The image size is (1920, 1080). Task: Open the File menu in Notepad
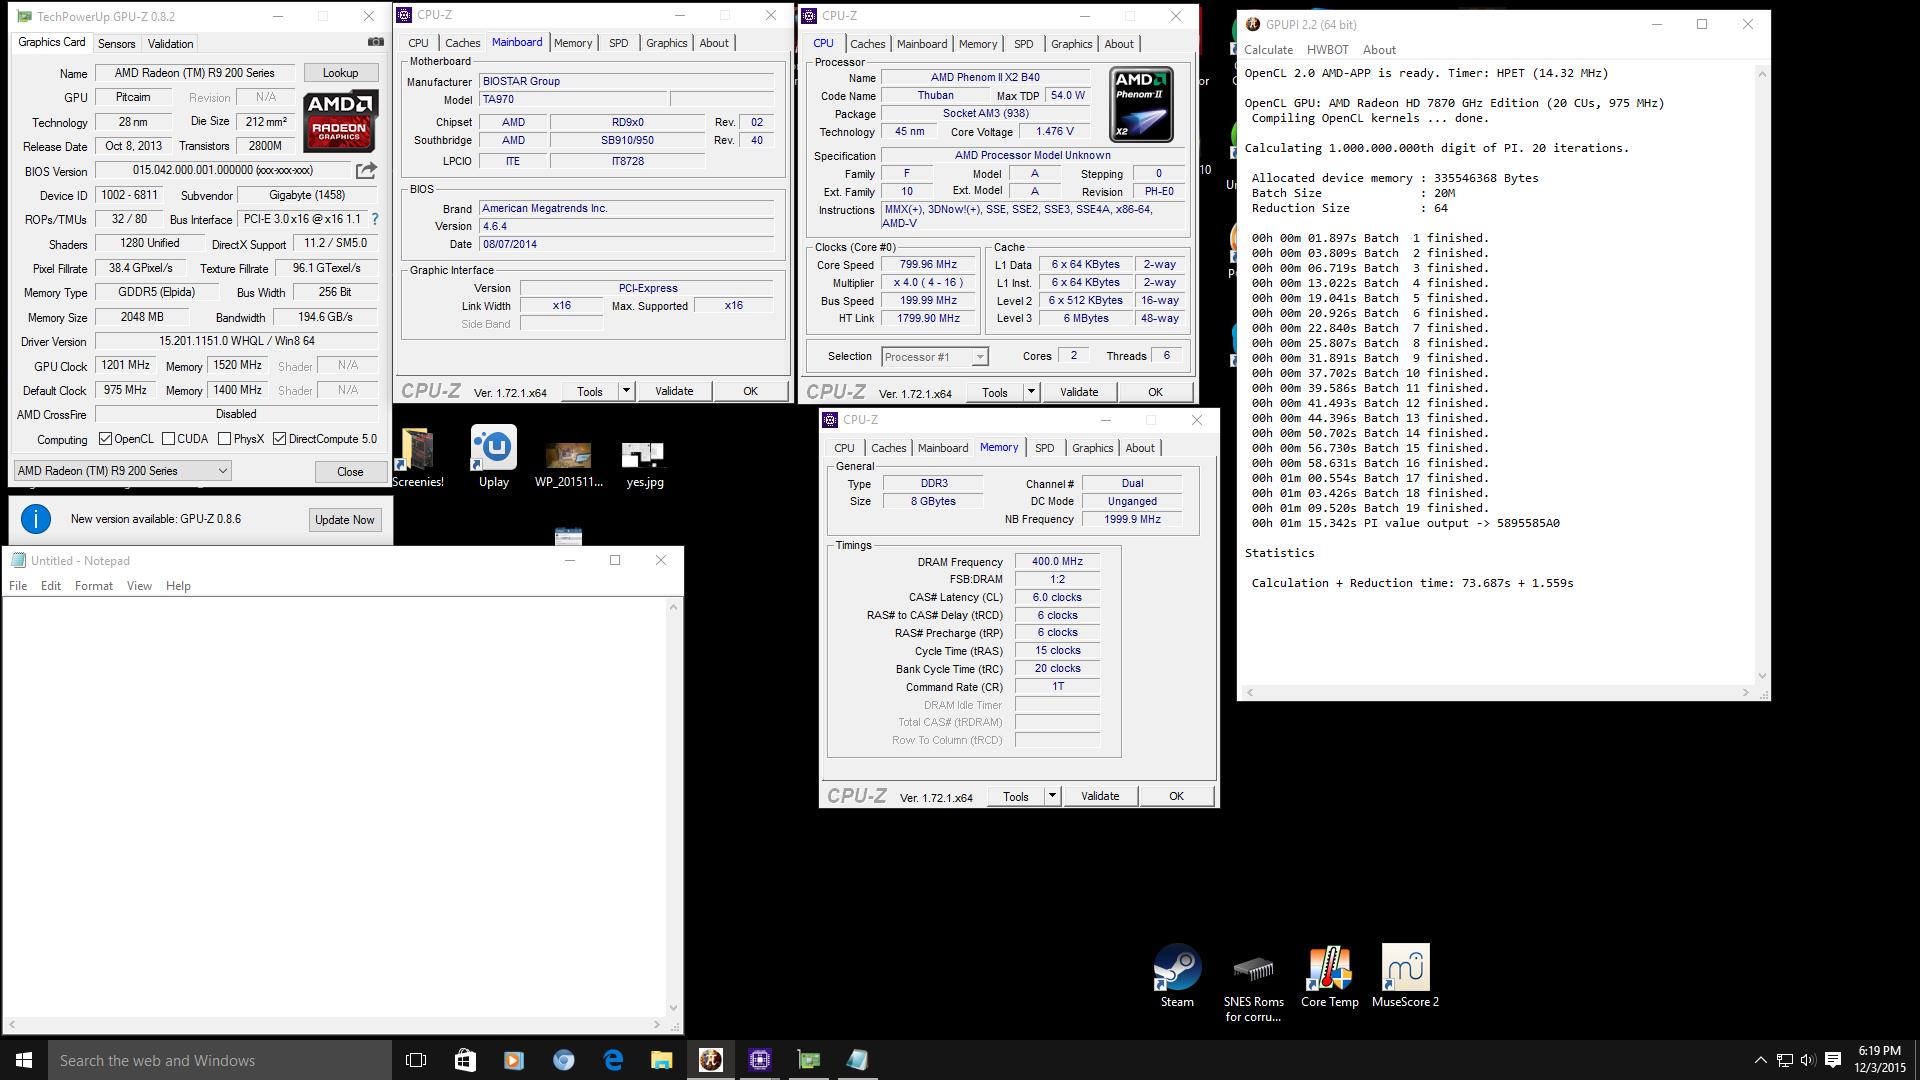(x=18, y=586)
